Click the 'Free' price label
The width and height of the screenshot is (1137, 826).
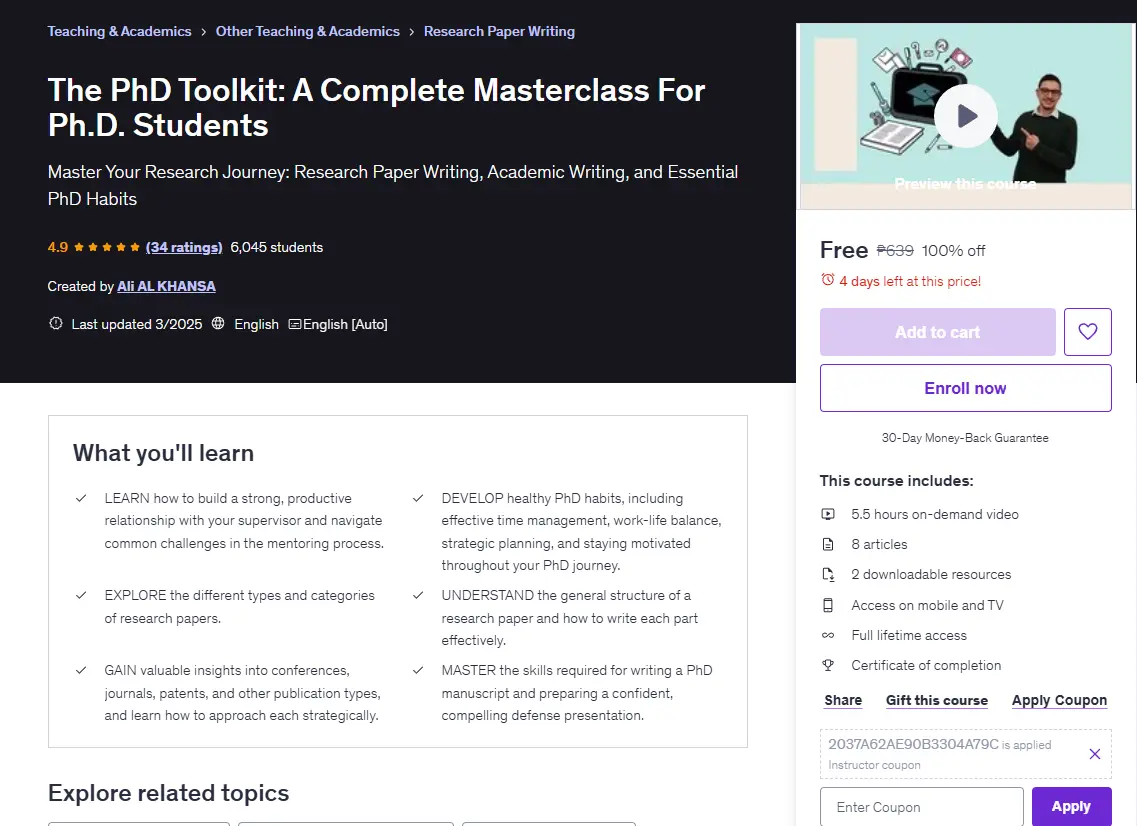844,250
